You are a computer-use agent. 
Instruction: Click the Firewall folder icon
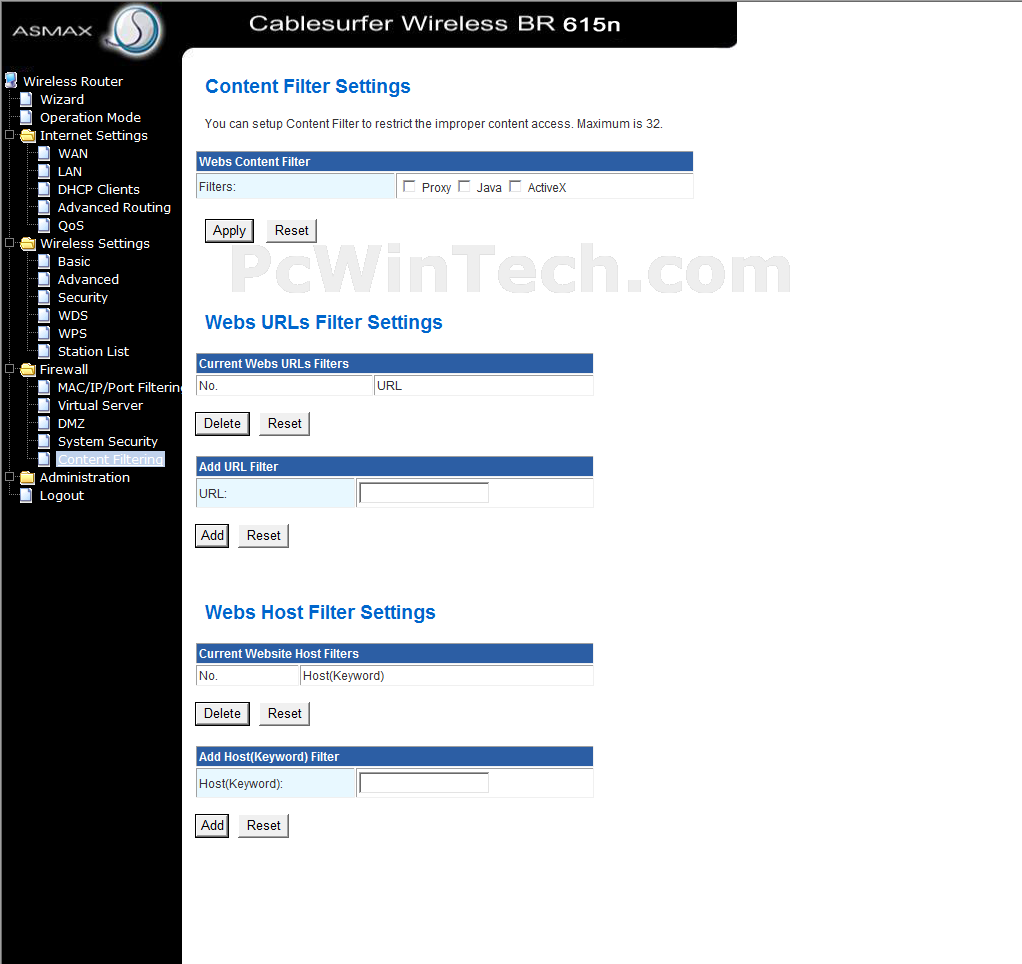28,370
